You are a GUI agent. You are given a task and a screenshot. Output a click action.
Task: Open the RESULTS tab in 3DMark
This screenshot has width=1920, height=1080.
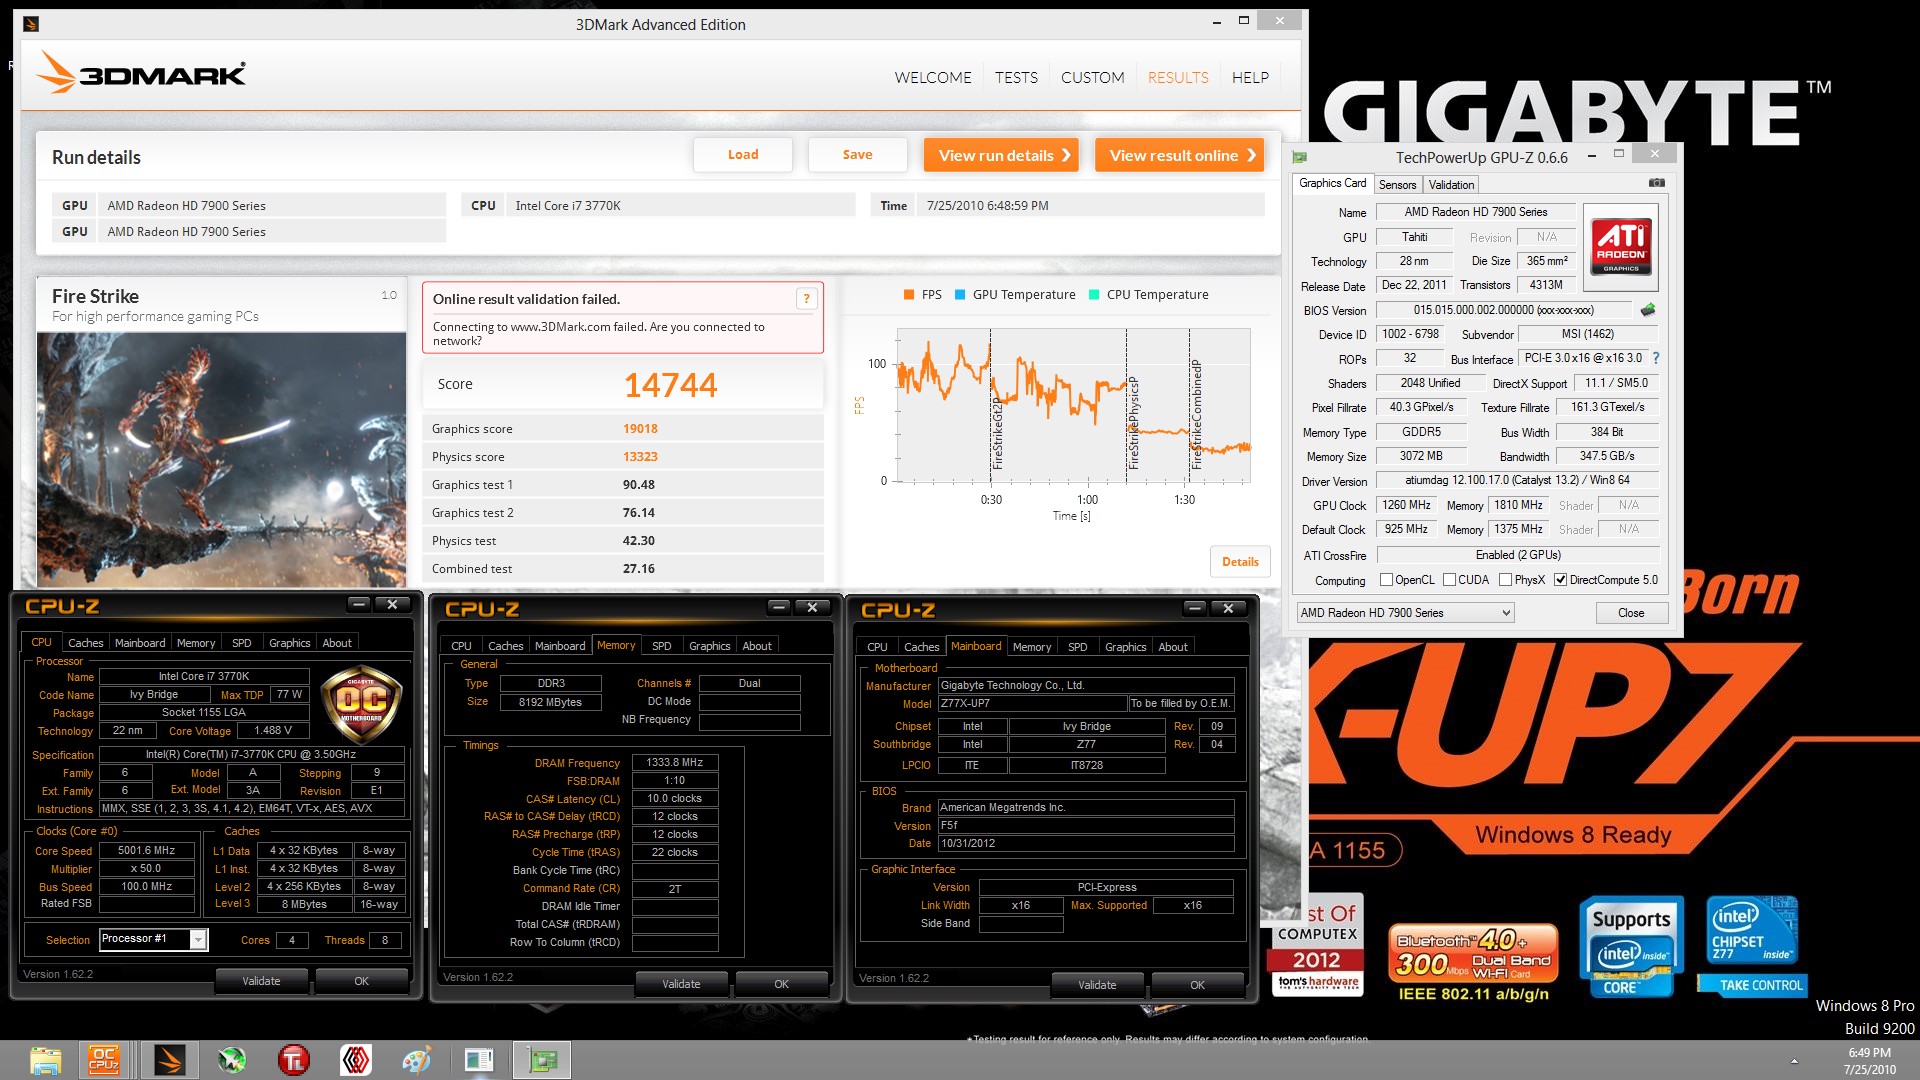click(x=1178, y=78)
